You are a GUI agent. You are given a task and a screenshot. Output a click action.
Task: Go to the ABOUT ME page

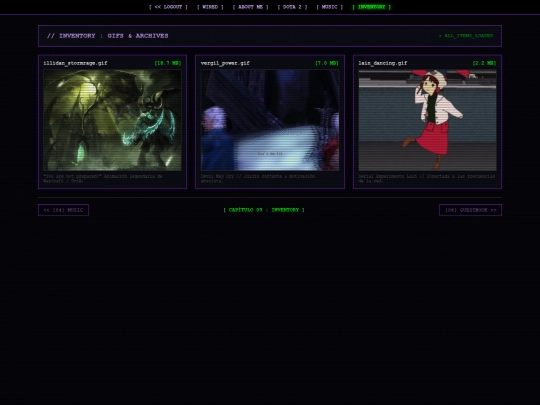[250, 7]
